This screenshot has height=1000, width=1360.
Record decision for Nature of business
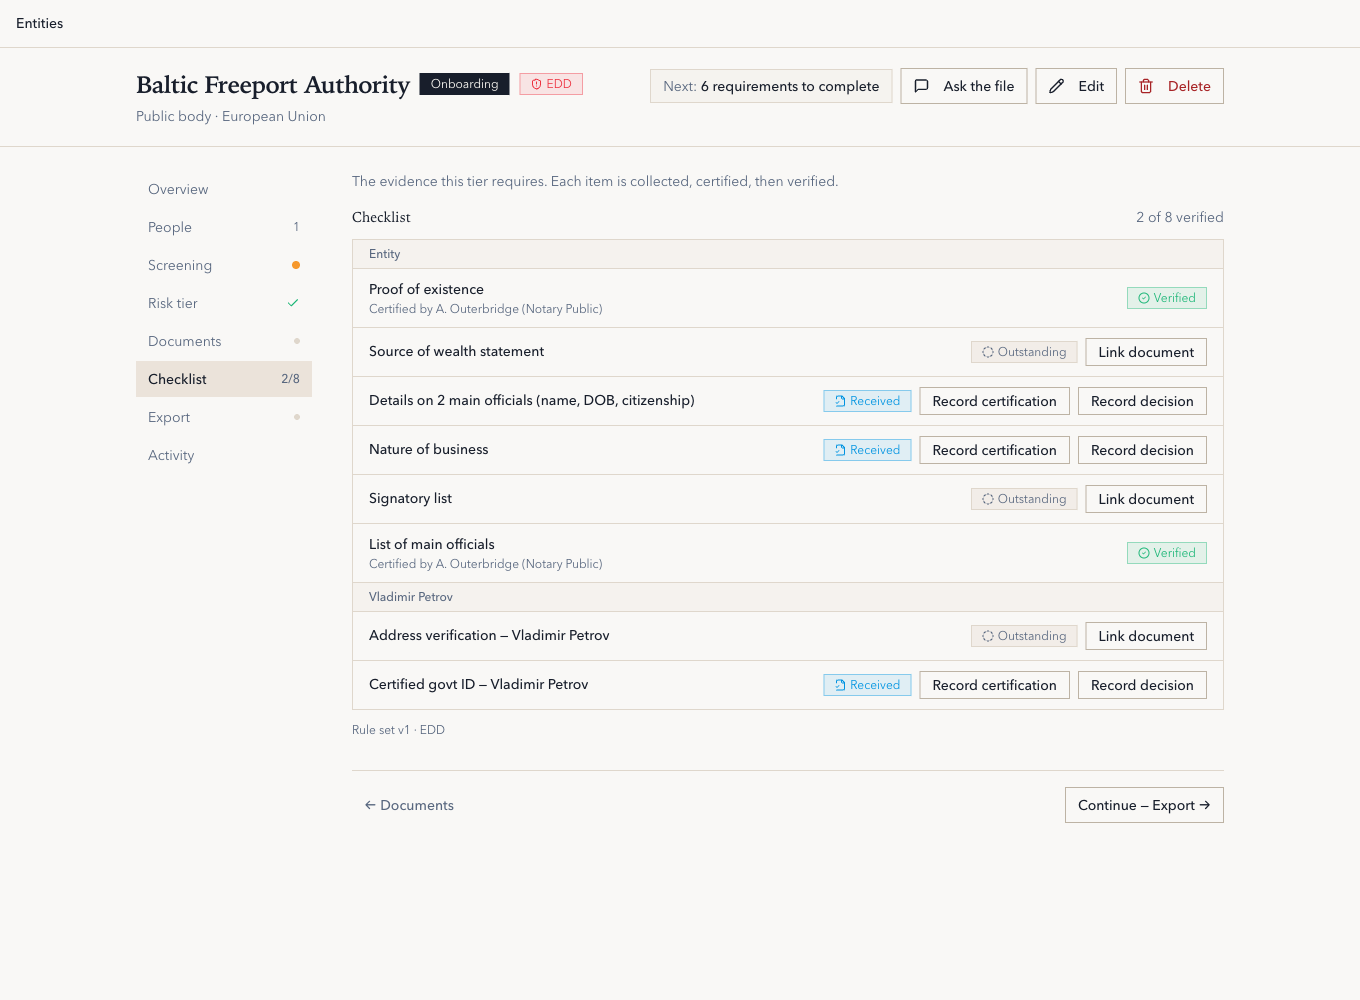pyautogui.click(x=1142, y=450)
